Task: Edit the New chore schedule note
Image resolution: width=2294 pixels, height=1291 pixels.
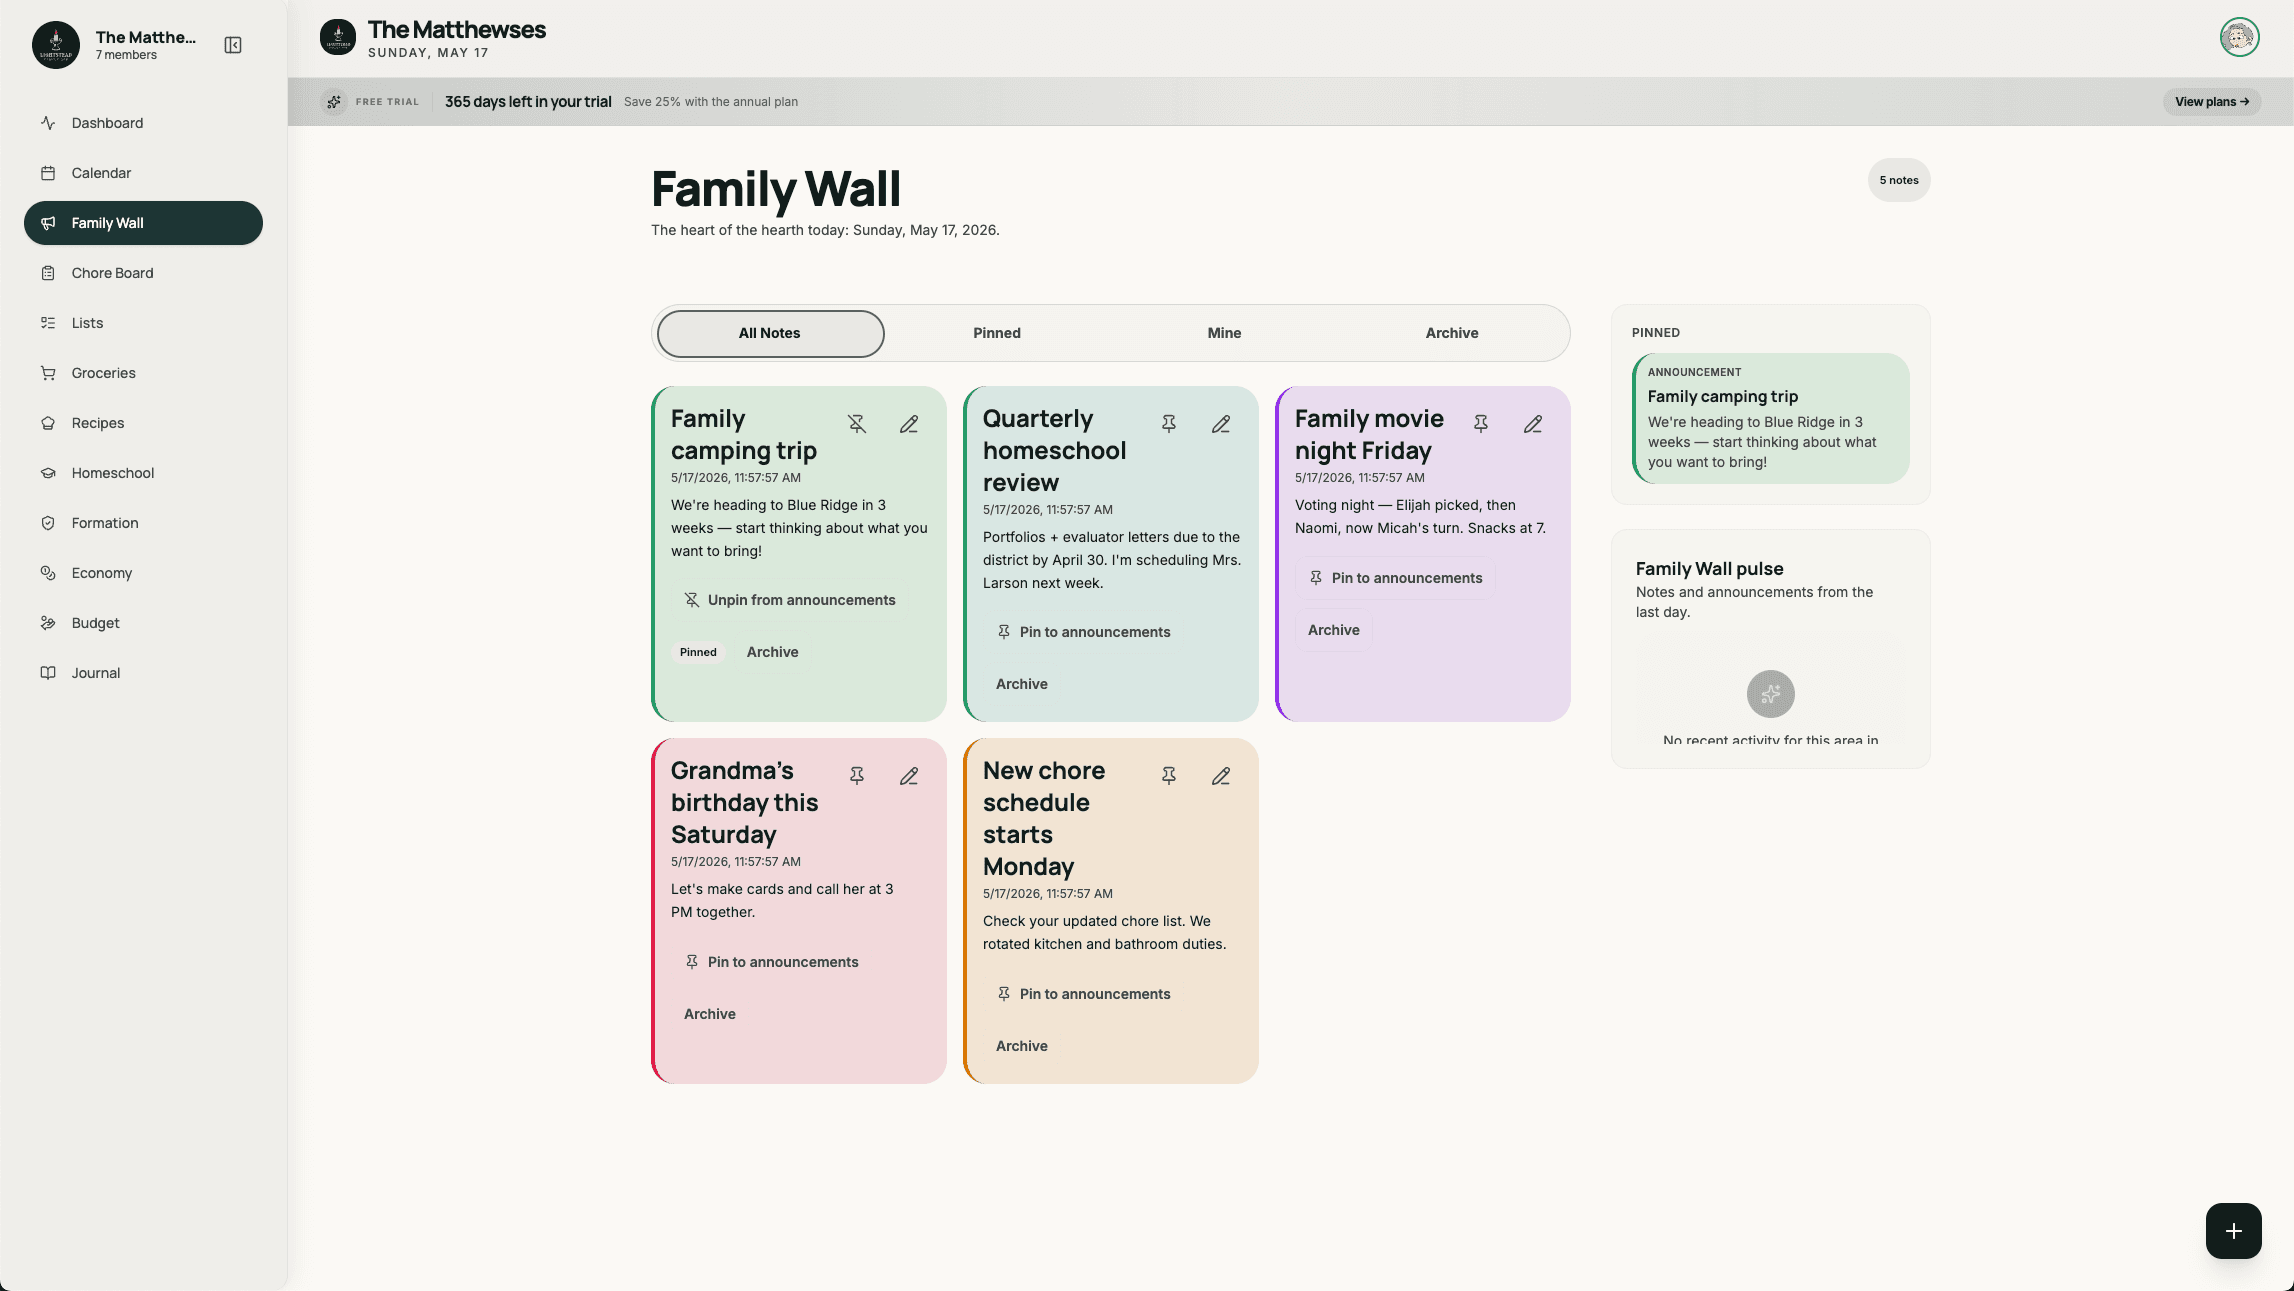Action: (1221, 776)
